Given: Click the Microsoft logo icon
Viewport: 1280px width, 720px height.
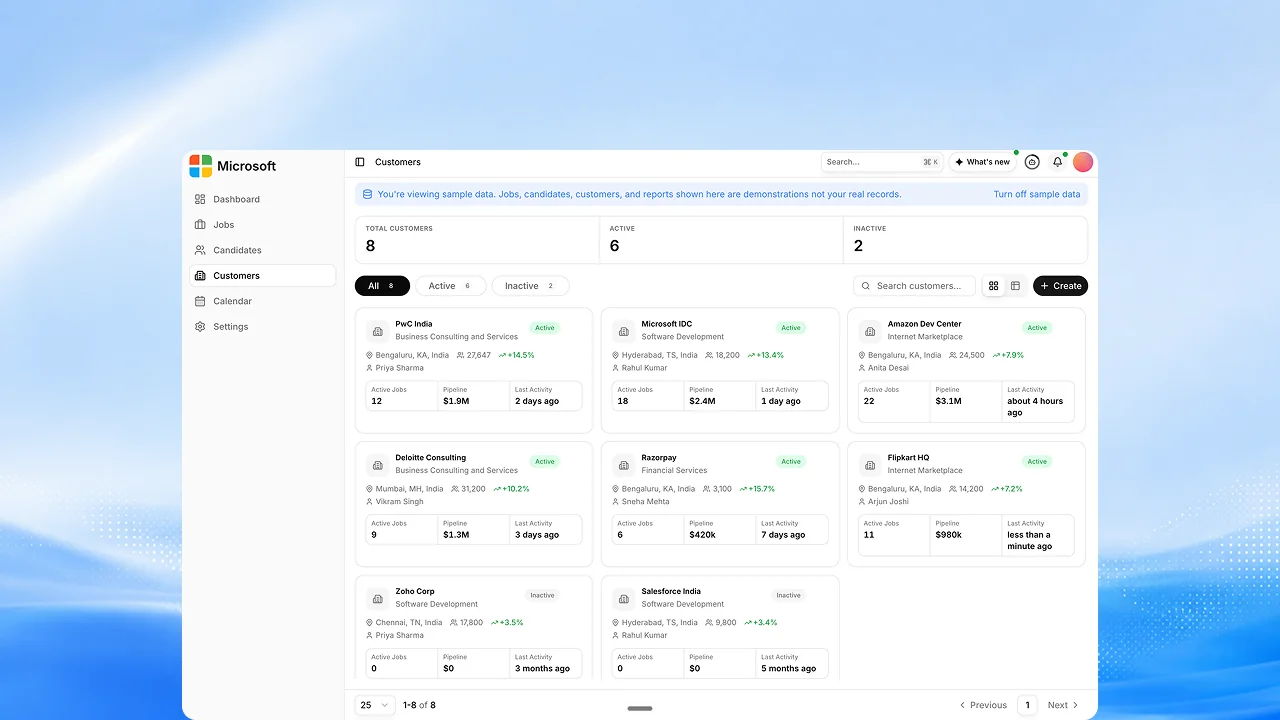Looking at the screenshot, I should [x=201, y=166].
